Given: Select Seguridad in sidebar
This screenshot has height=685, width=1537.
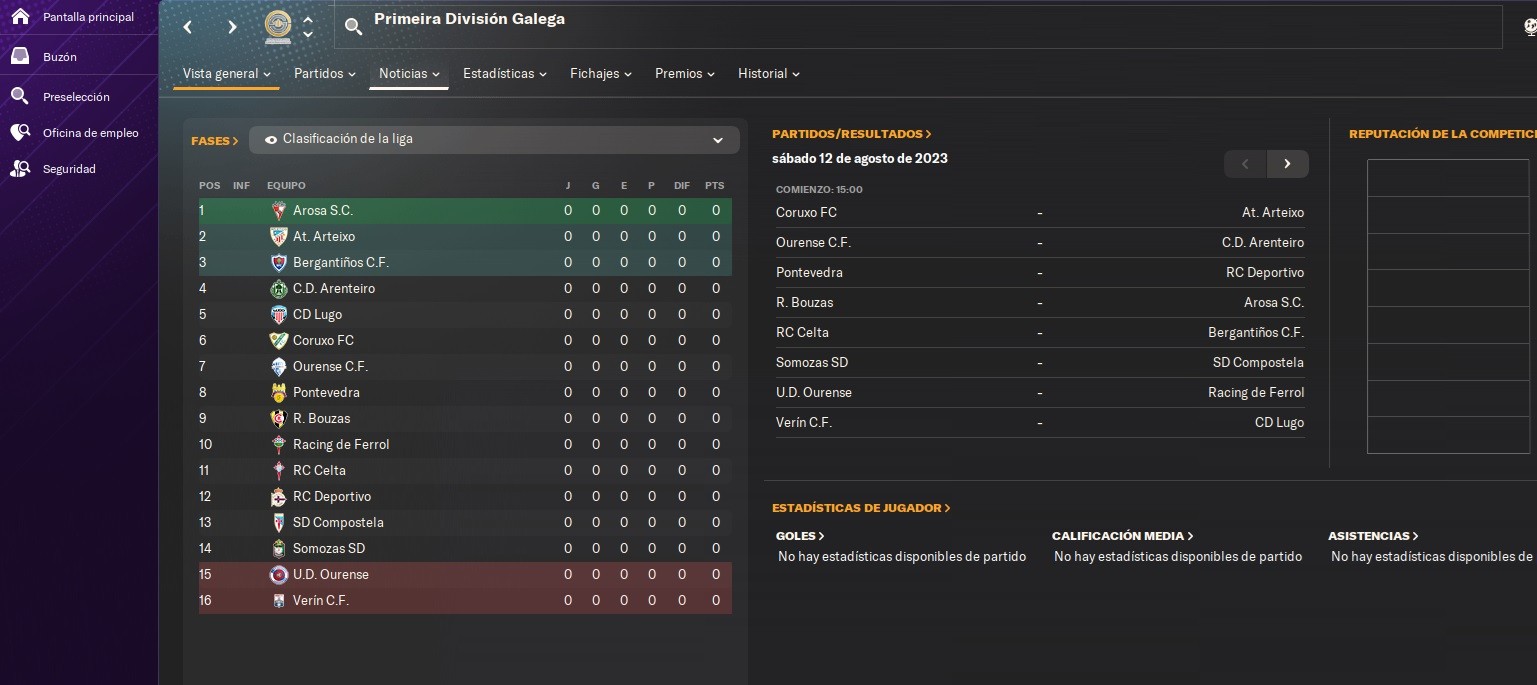Looking at the screenshot, I should click(69, 169).
